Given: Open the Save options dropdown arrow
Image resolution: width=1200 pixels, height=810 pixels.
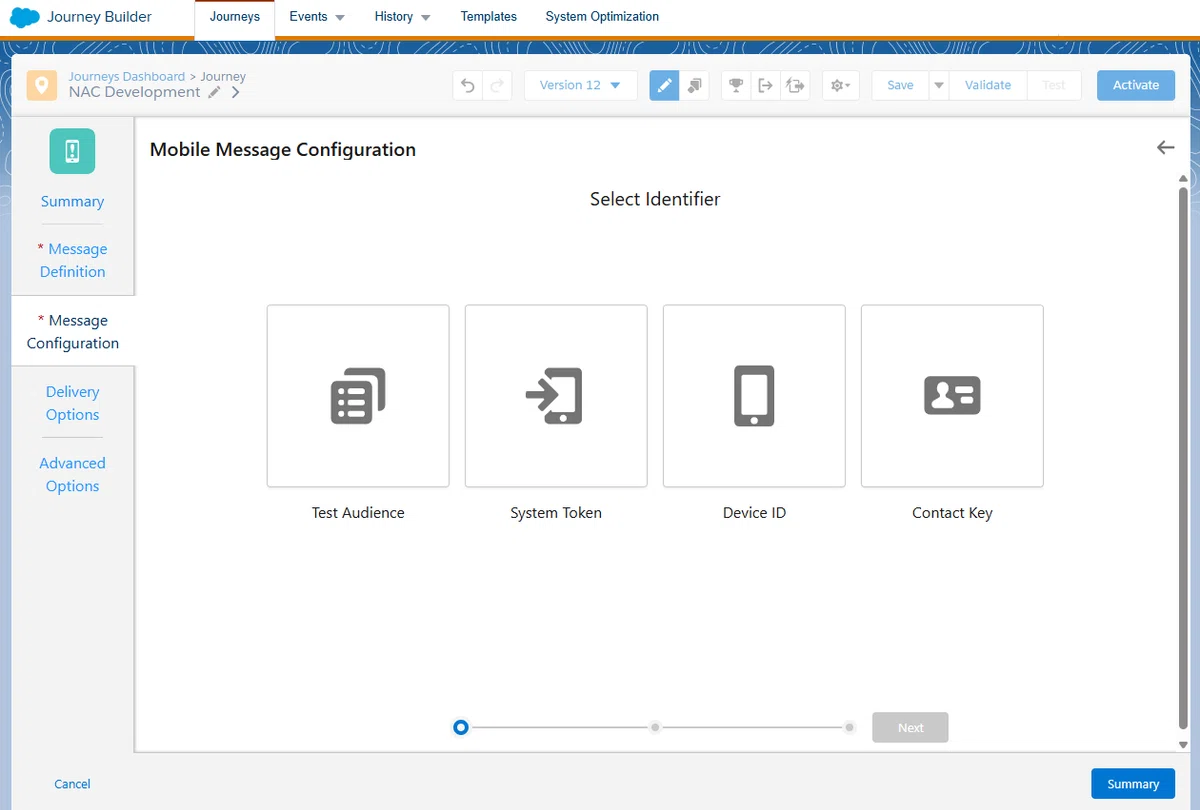Looking at the screenshot, I should (x=938, y=85).
